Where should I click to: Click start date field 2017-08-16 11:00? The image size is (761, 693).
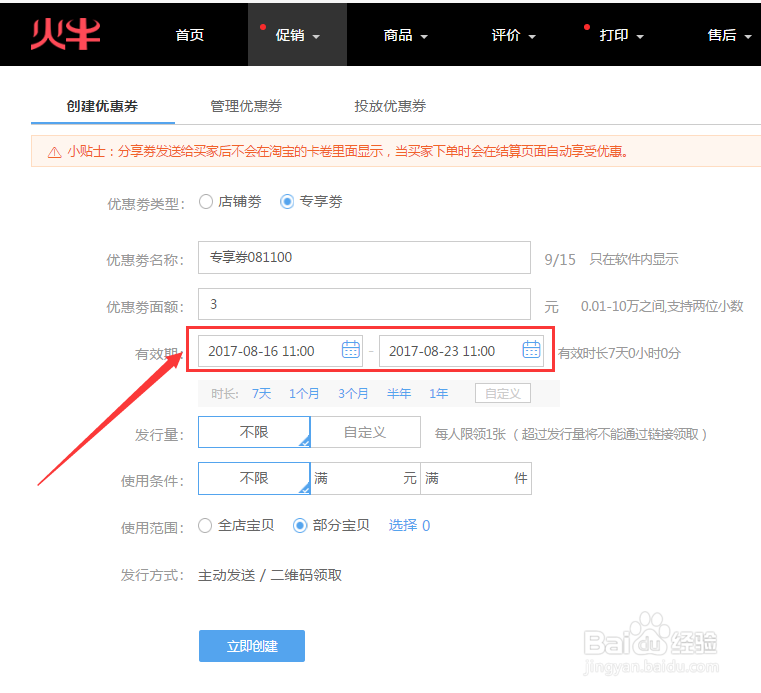click(280, 351)
